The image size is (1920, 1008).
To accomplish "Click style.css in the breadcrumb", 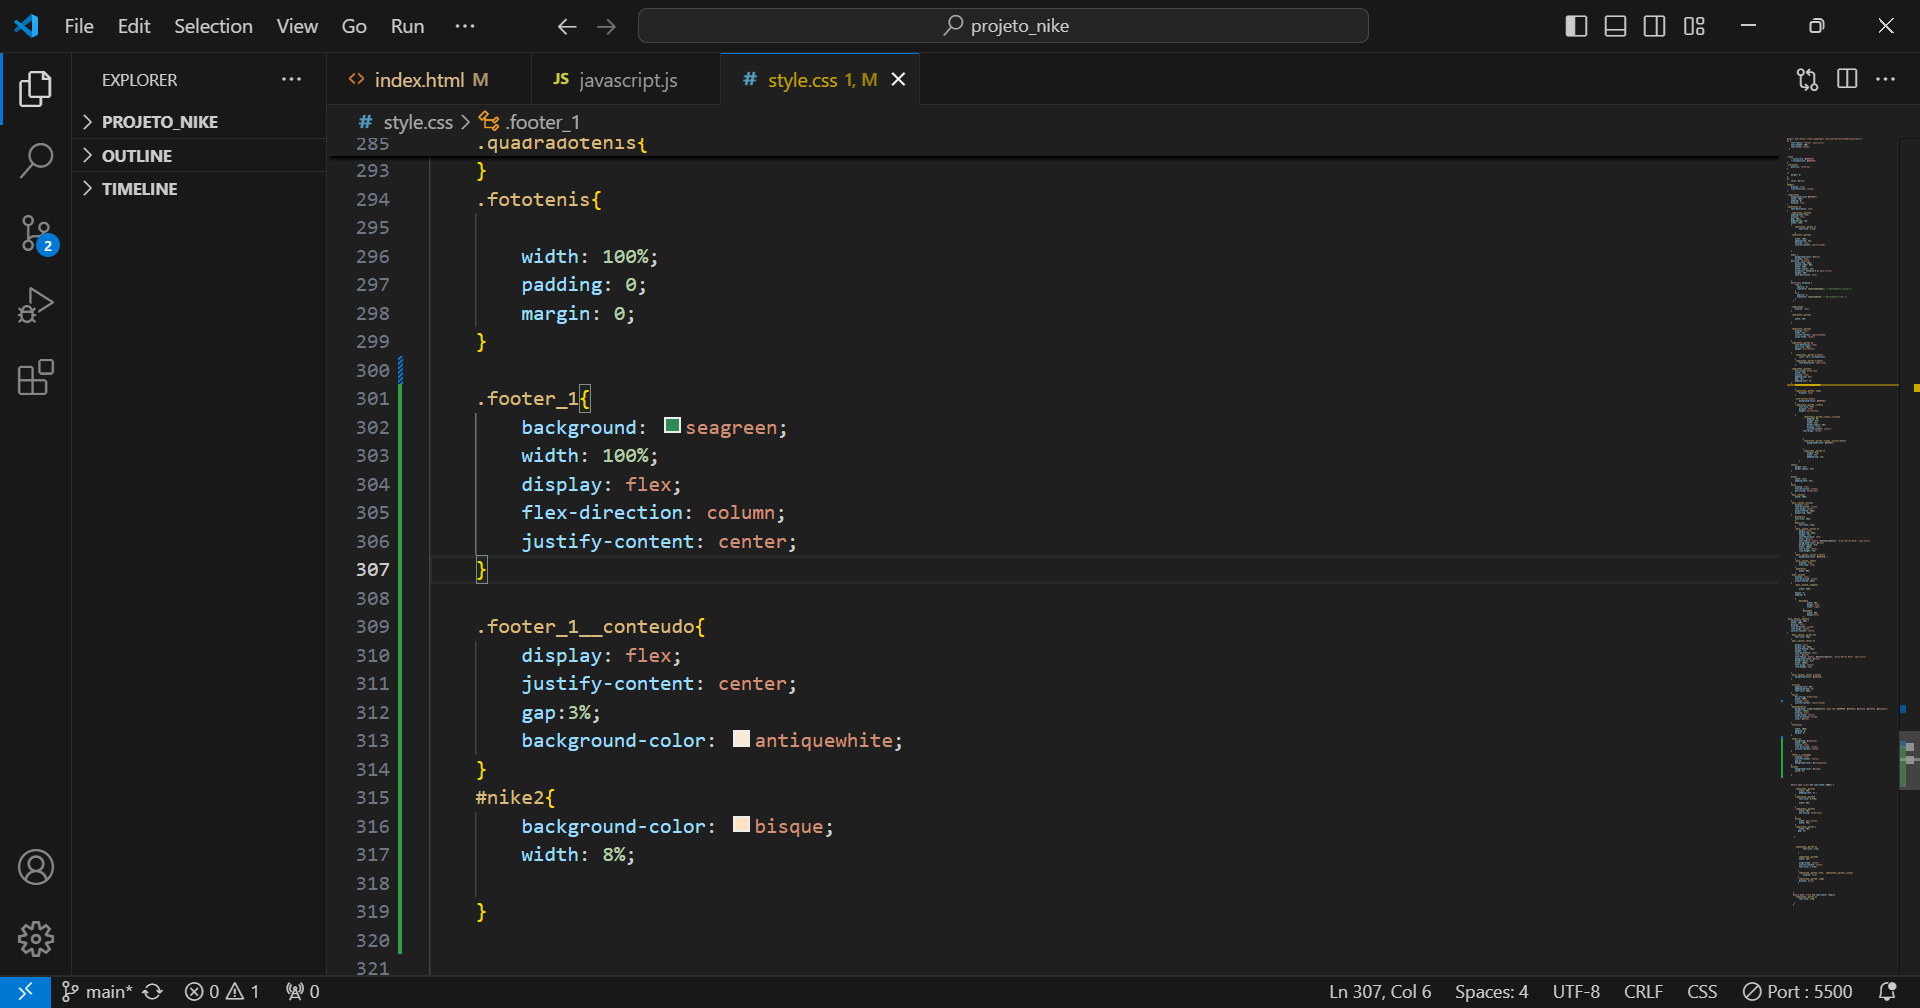I will tap(418, 122).
